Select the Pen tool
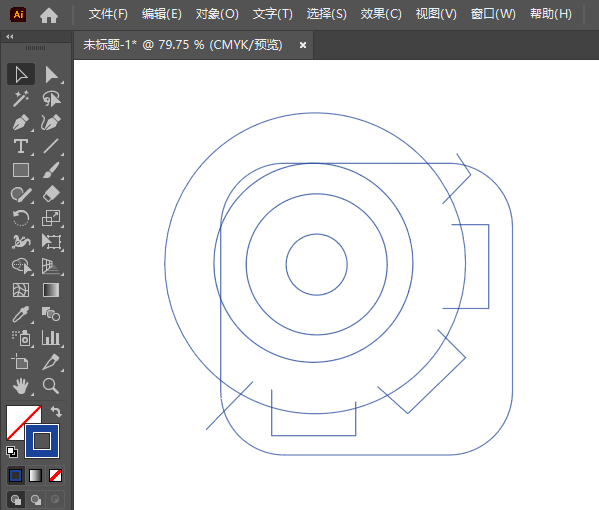 pyautogui.click(x=21, y=123)
